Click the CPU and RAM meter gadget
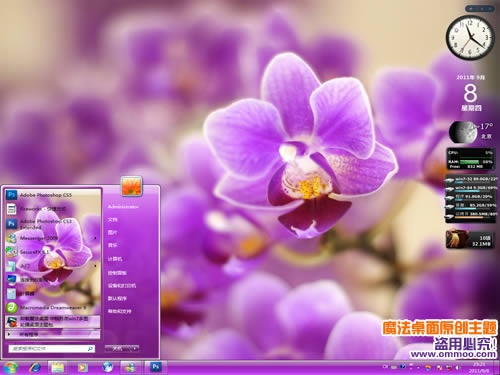Viewport: 500px width, 375px height. (470, 159)
